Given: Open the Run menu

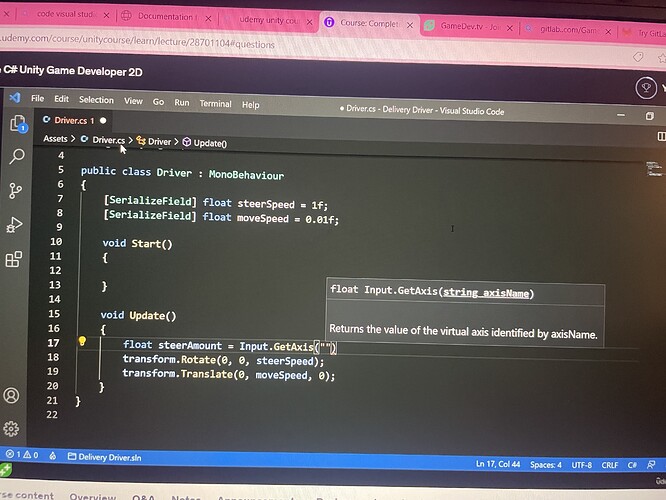Looking at the screenshot, I should pyautogui.click(x=181, y=103).
